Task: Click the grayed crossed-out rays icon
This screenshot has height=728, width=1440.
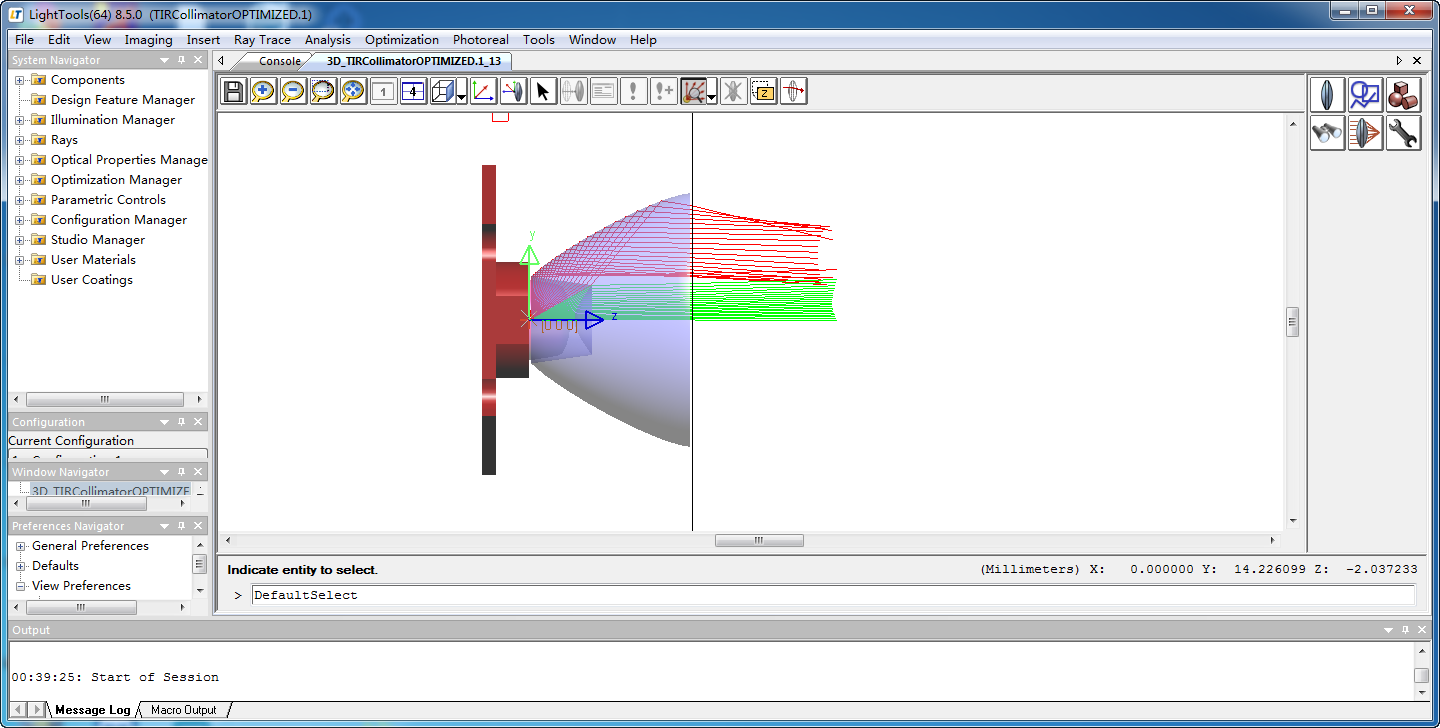Action: (x=733, y=92)
